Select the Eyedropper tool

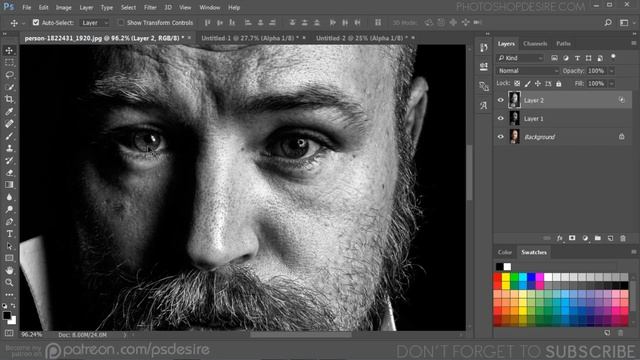(9, 111)
